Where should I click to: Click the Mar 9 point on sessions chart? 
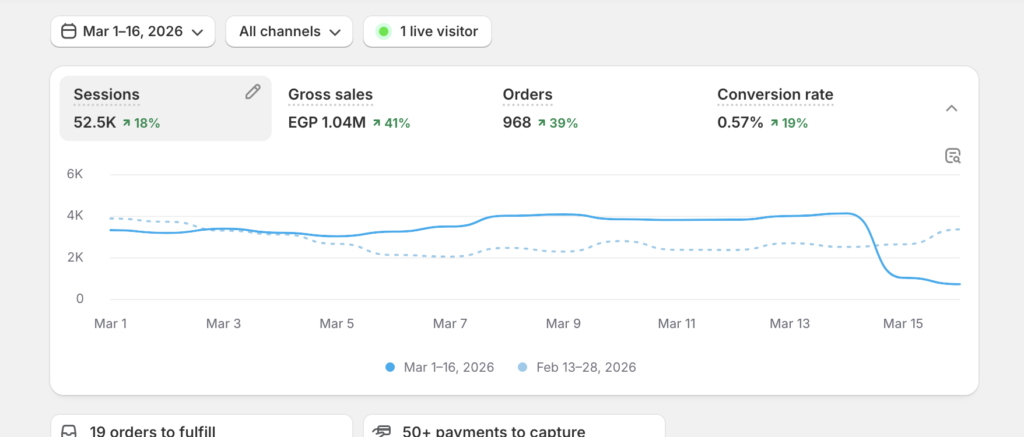[x=563, y=214]
